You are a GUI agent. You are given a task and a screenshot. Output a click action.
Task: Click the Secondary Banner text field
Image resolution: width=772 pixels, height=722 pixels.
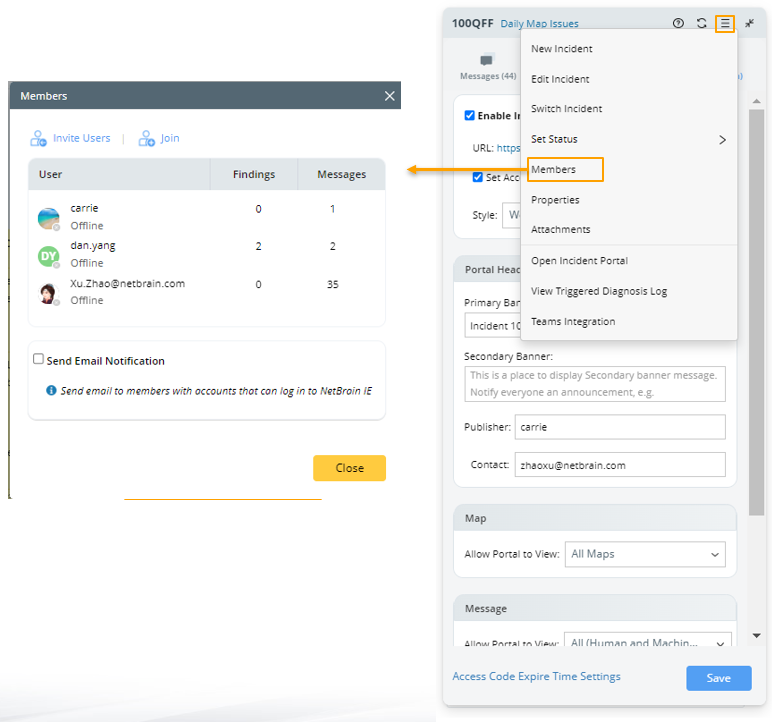[595, 384]
